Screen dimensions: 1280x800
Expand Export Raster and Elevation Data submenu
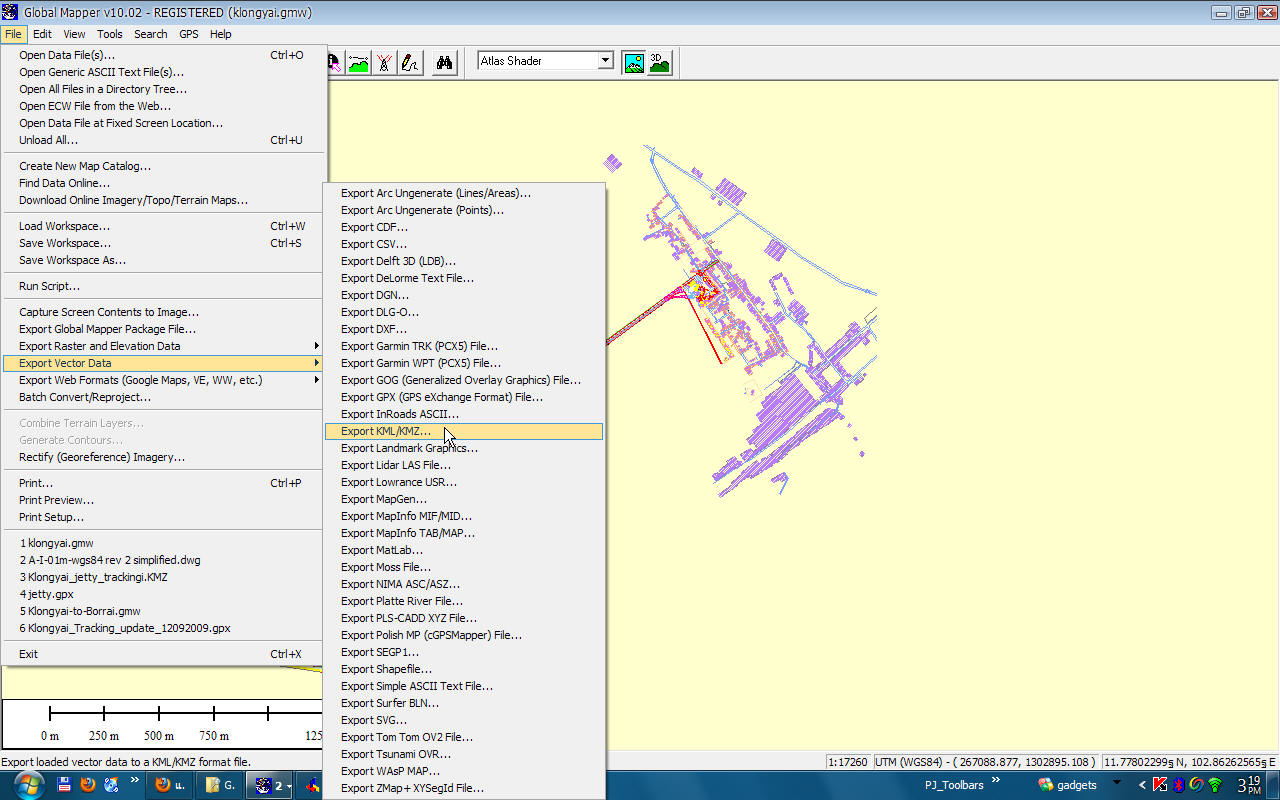(x=163, y=346)
